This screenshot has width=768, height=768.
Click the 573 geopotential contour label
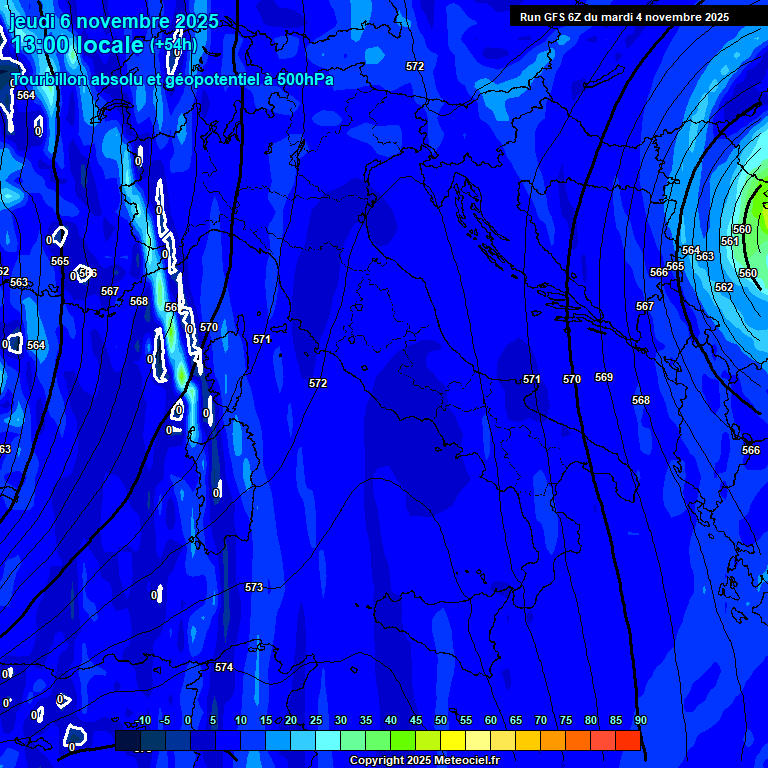point(254,587)
